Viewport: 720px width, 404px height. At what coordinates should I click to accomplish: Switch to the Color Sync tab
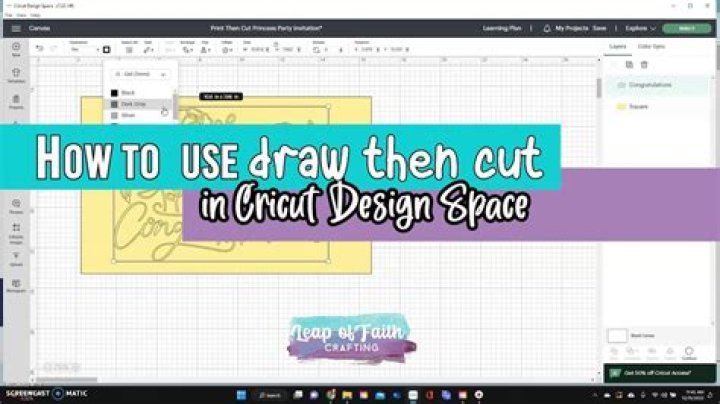tap(650, 46)
